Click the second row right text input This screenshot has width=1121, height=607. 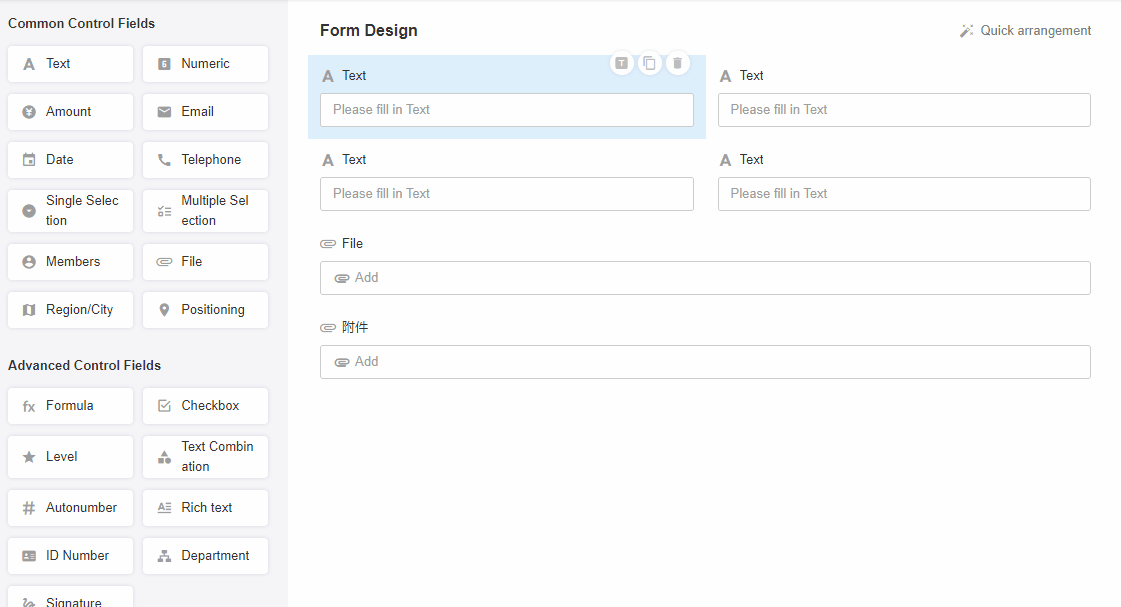pyautogui.click(x=904, y=194)
